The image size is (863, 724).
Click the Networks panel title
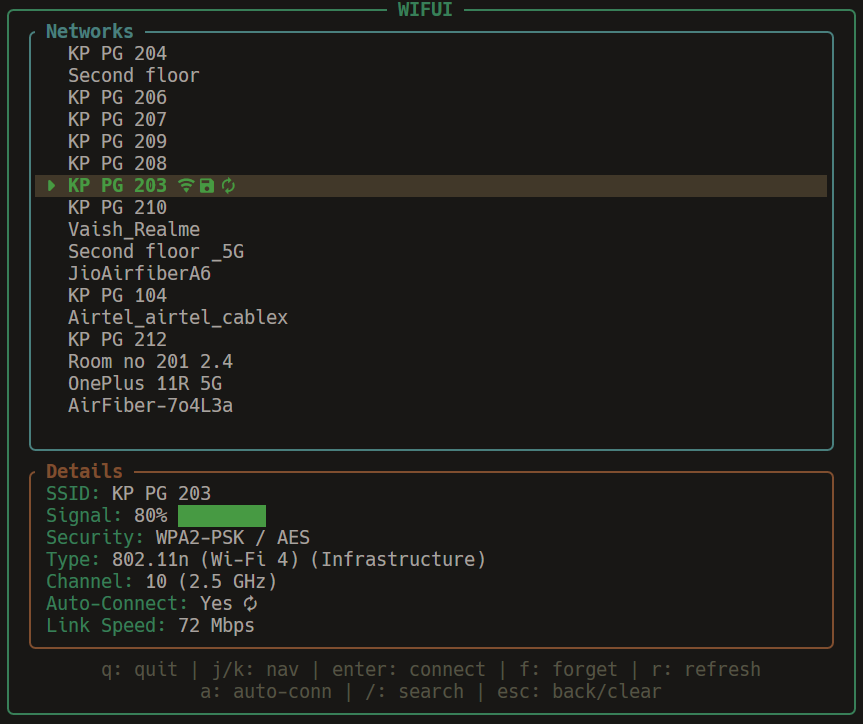click(89, 32)
